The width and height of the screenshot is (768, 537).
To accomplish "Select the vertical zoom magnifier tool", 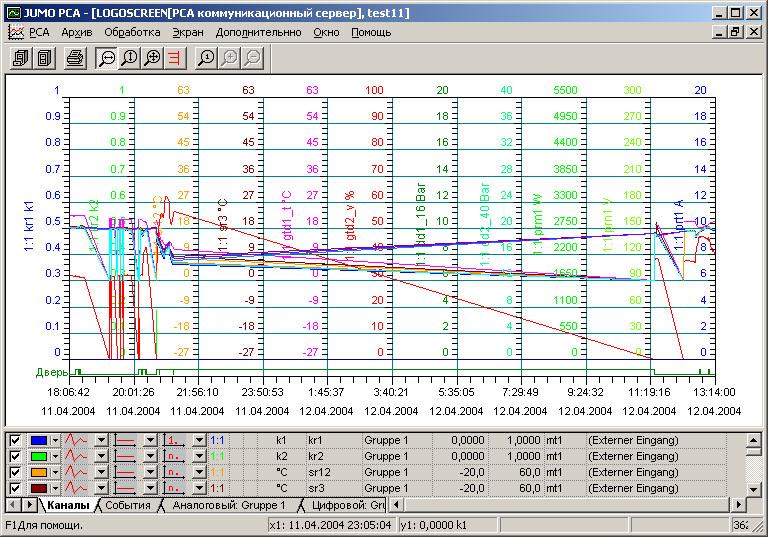I will pos(130,58).
